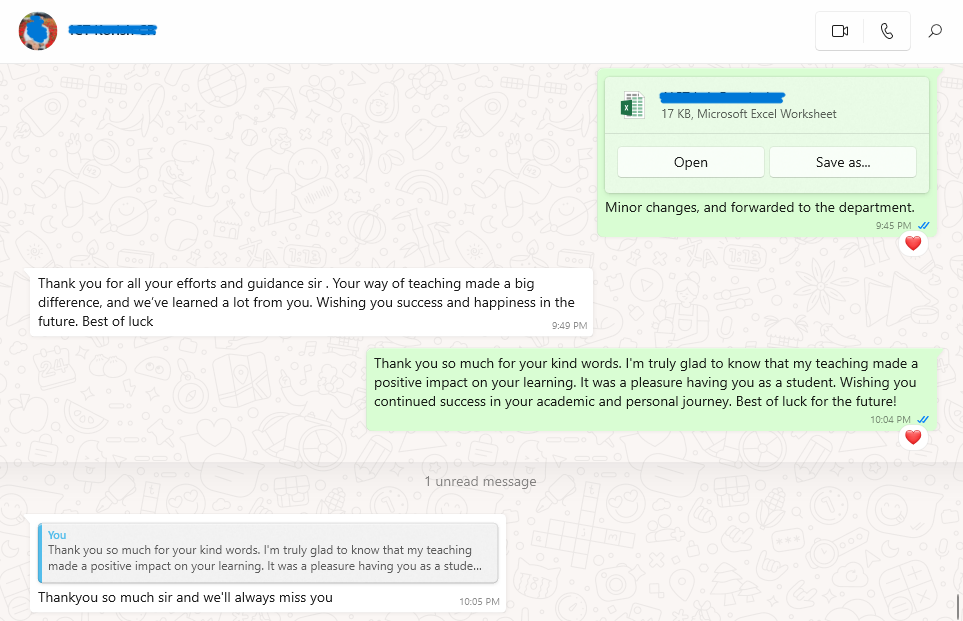
Task: Click heart reaction under the 10:04 PM message
Action: click(913, 437)
